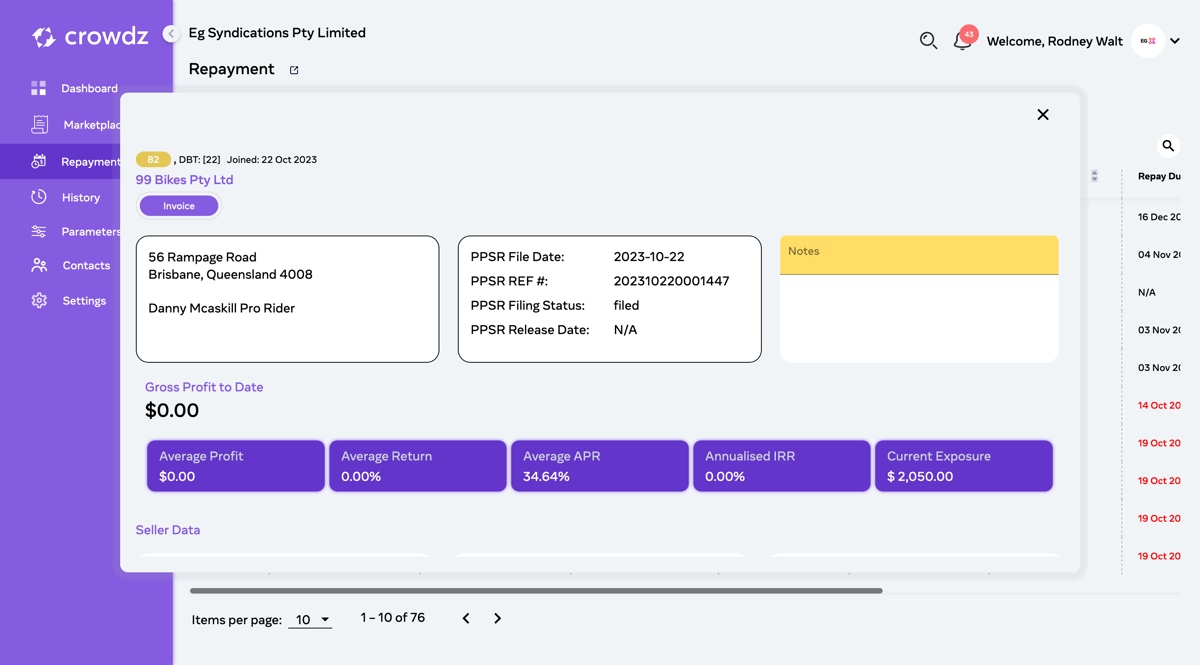Click the Repay Due column header

(x=1159, y=176)
